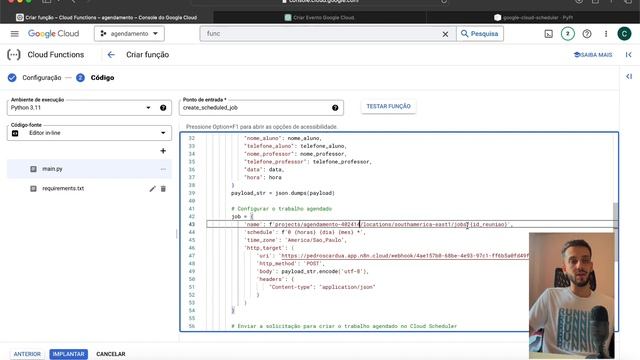Click the 'http_method': 'POST' line
The image size is (640, 360).
(x=291, y=264)
